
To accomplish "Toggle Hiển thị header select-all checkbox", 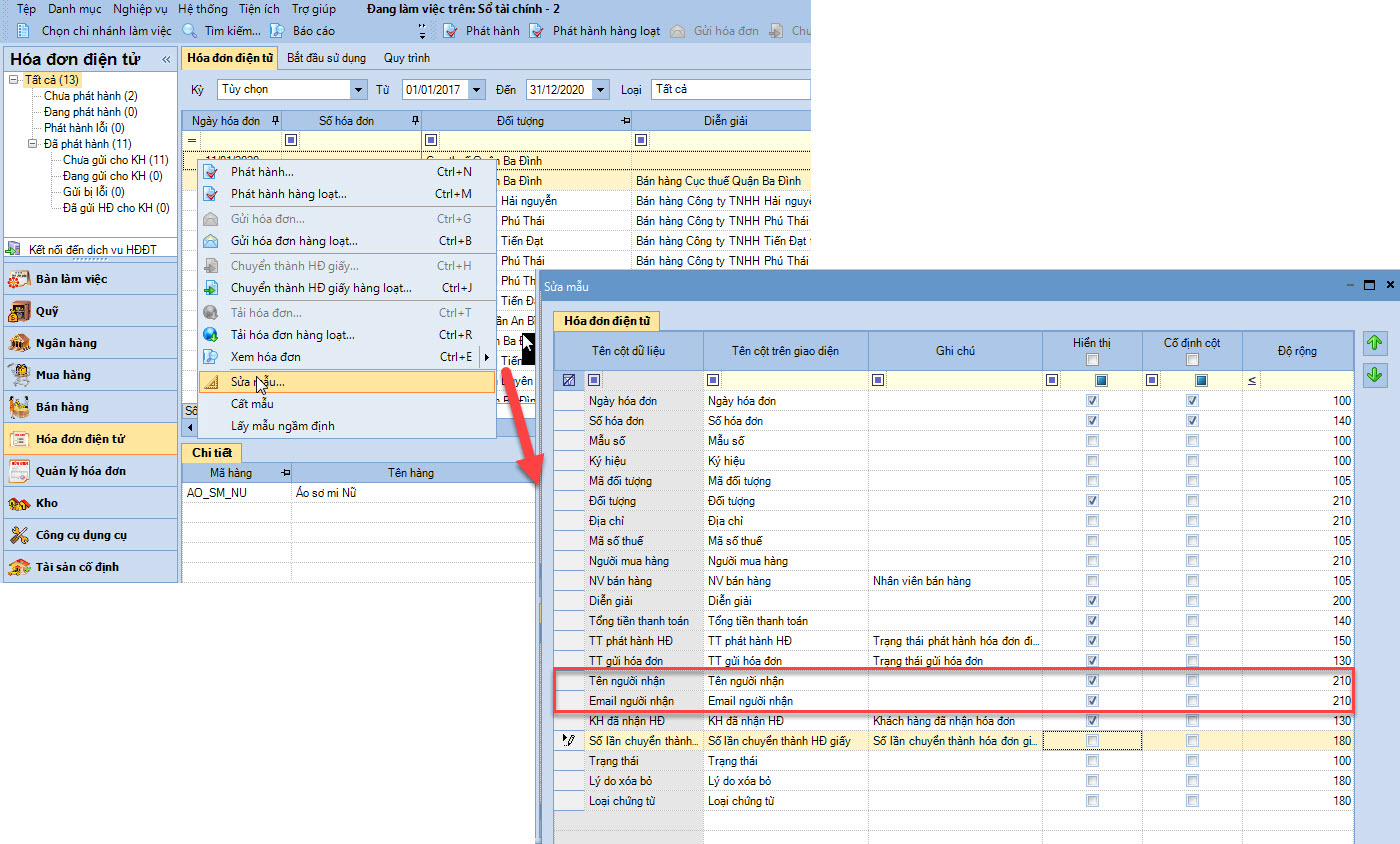I will pyautogui.click(x=1092, y=360).
